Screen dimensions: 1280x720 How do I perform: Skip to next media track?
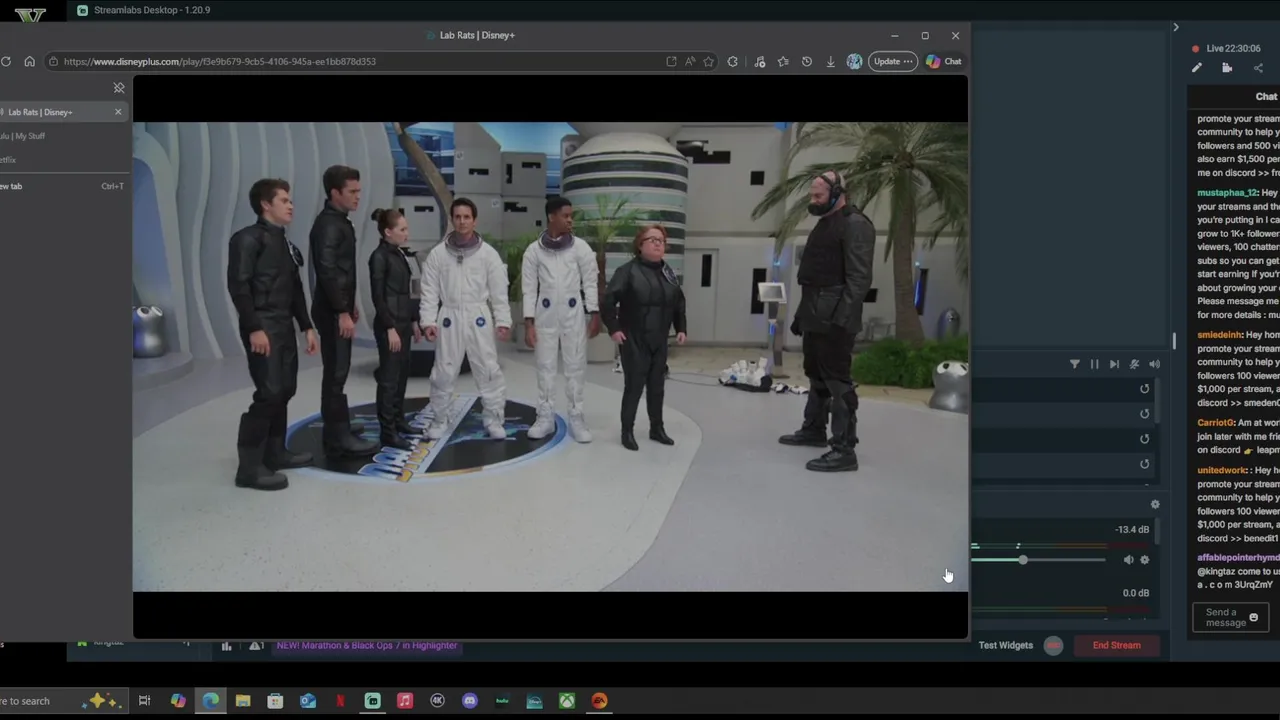pyautogui.click(x=1115, y=365)
